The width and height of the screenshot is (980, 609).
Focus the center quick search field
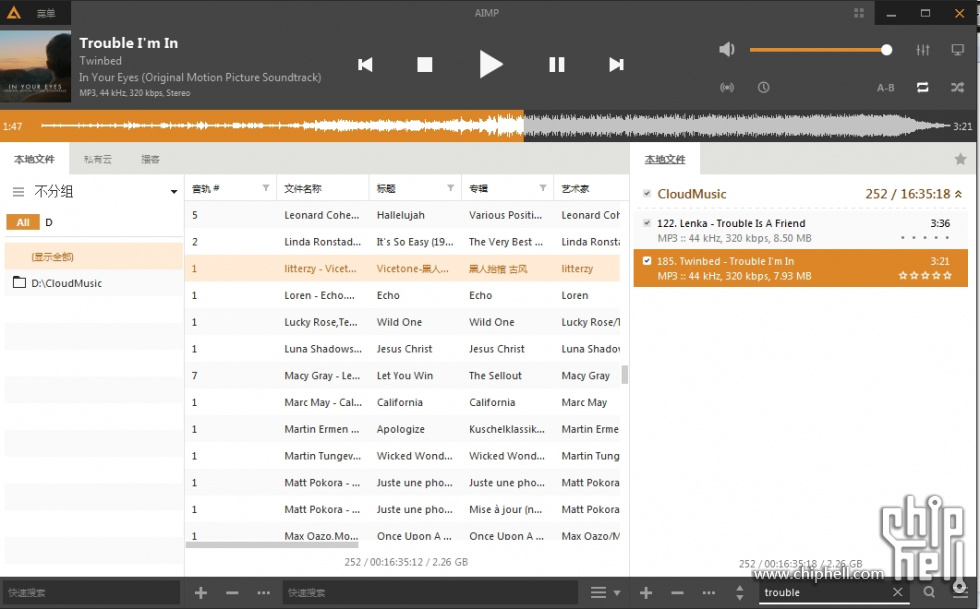pyautogui.click(x=431, y=593)
